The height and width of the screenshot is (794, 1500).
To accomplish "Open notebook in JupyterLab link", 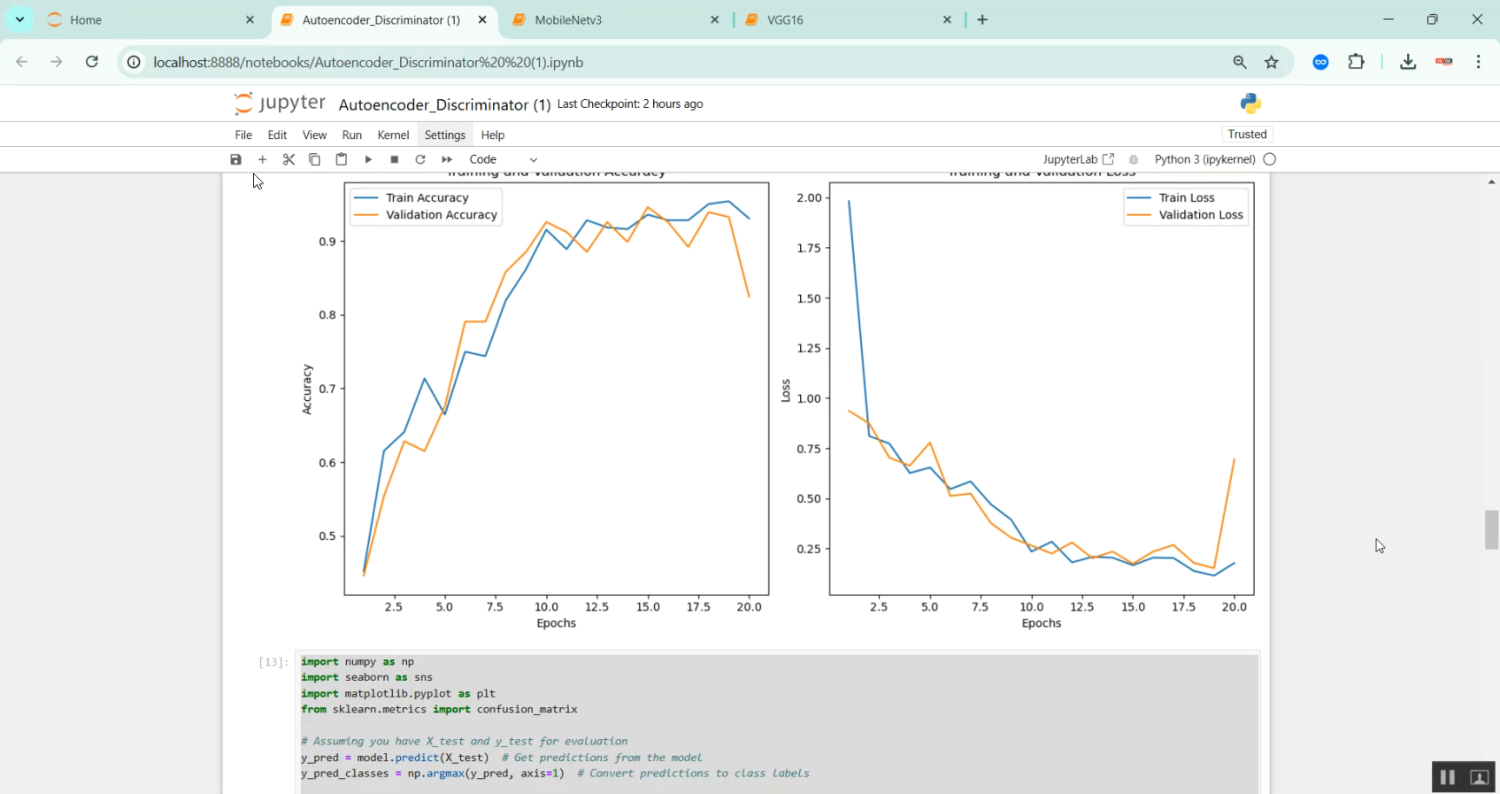I will 1078,159.
